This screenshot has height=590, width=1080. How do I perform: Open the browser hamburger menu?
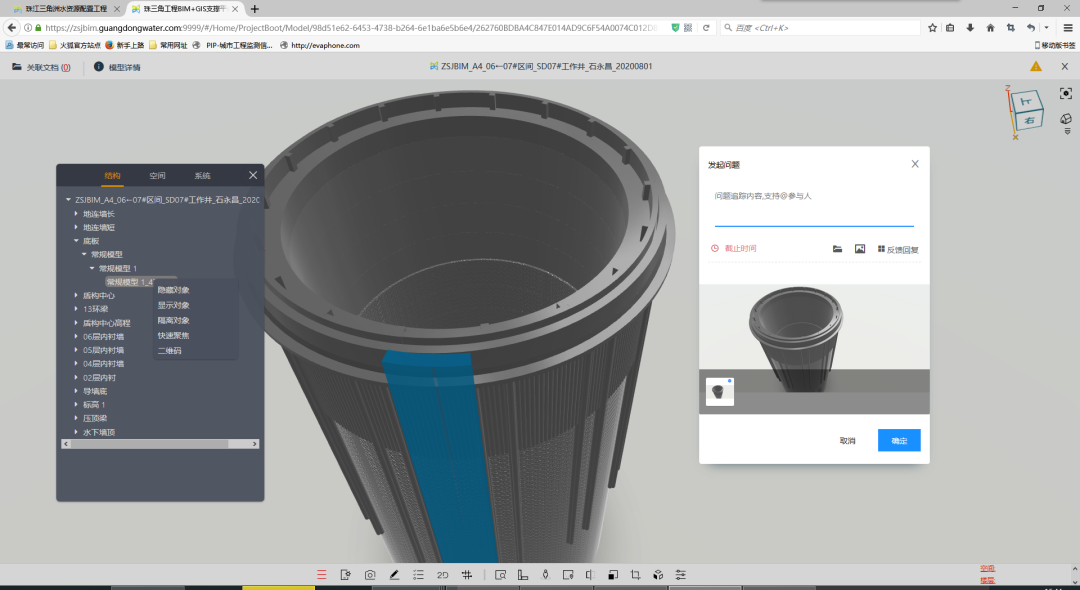(x=1068, y=28)
